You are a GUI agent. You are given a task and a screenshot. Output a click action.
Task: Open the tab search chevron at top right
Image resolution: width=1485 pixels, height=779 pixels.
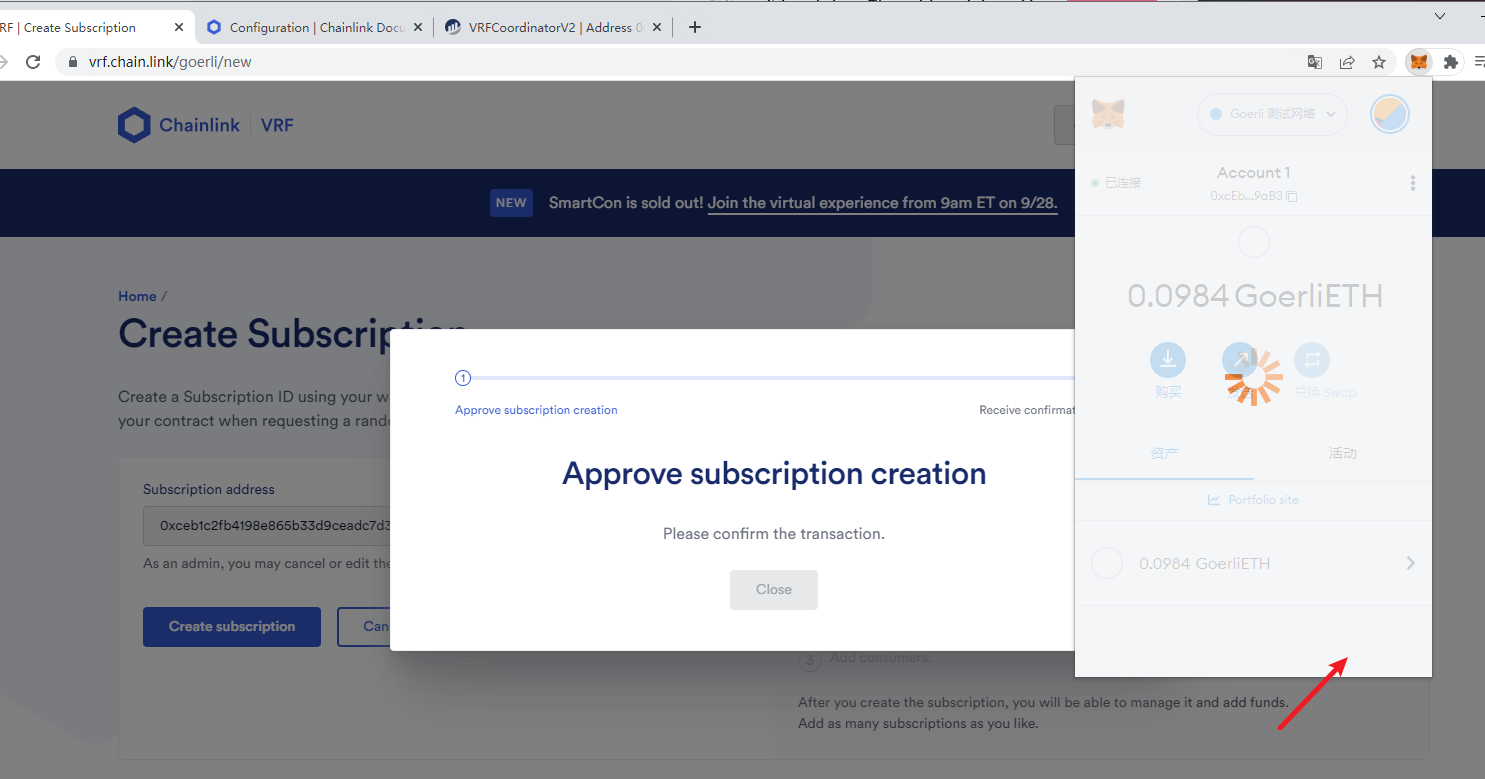pyautogui.click(x=1440, y=16)
